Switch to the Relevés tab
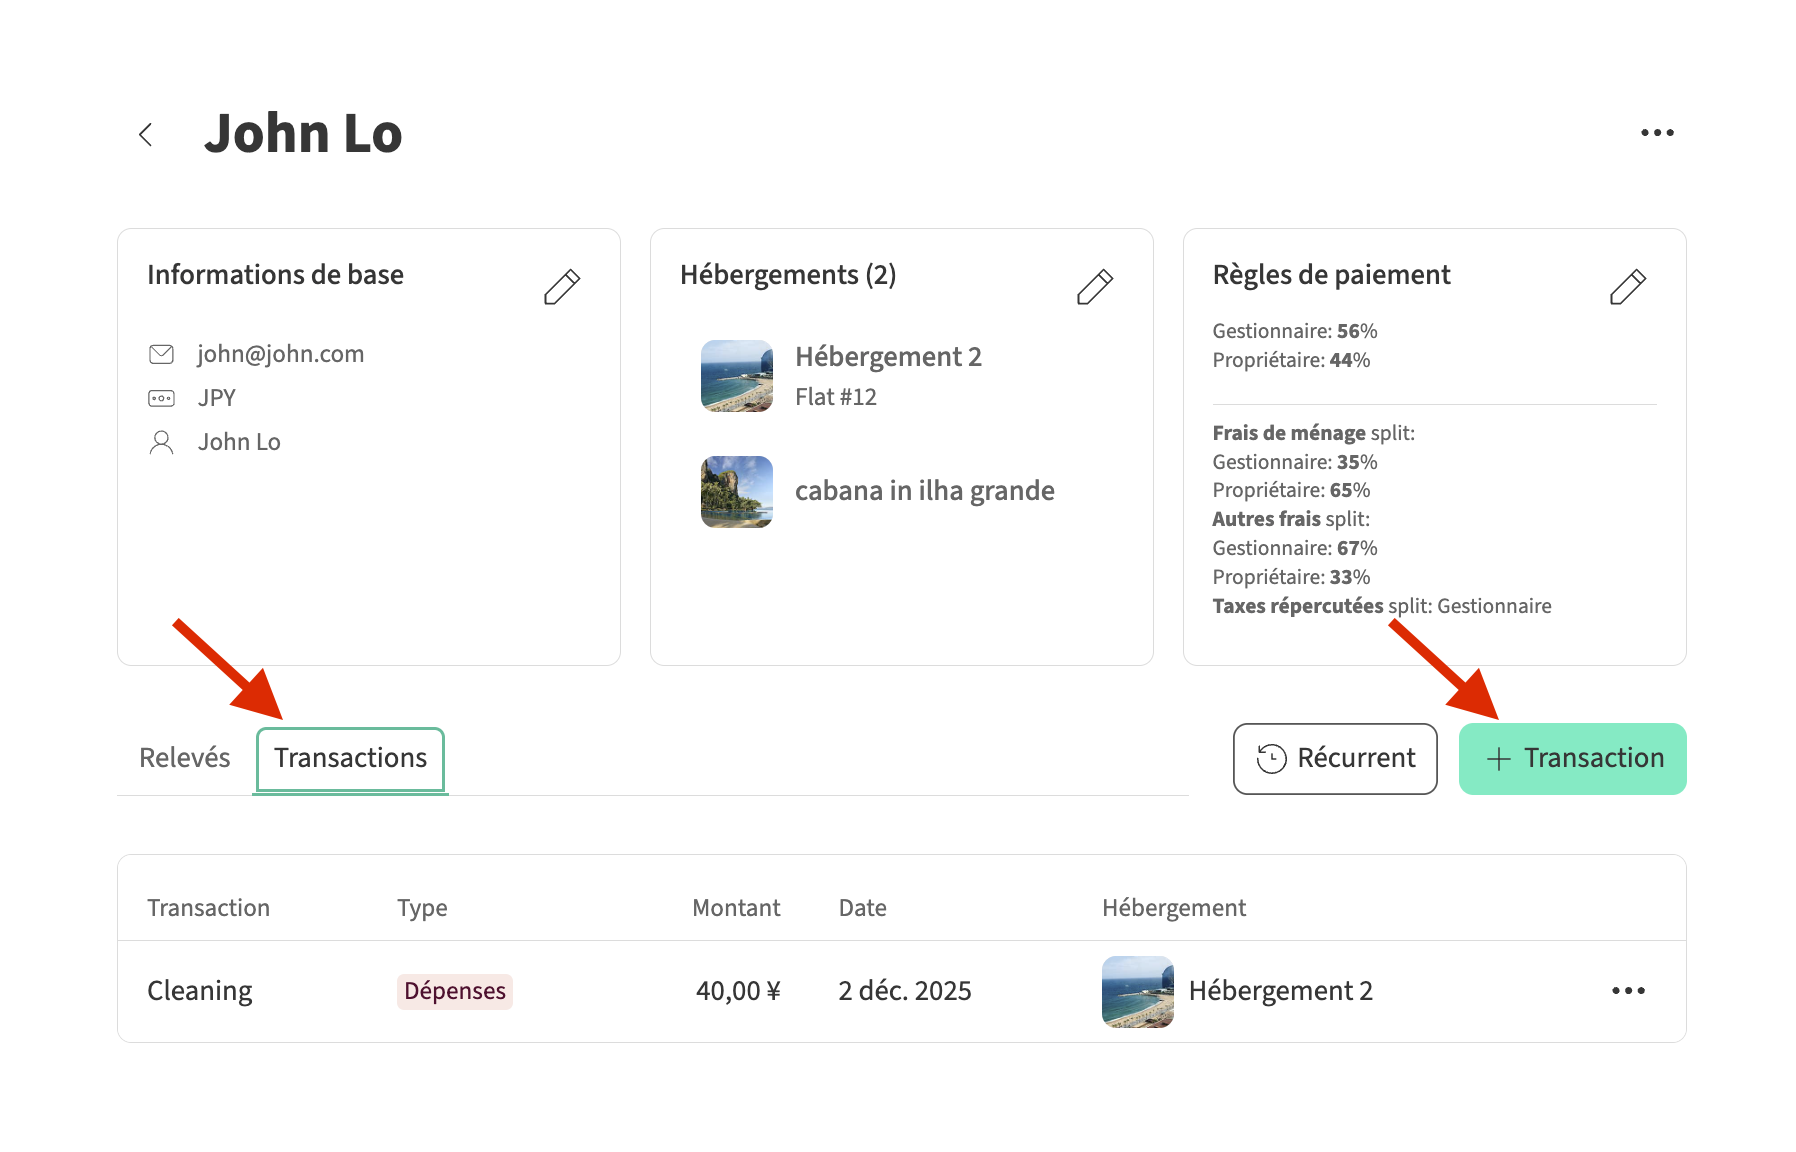 (x=185, y=758)
